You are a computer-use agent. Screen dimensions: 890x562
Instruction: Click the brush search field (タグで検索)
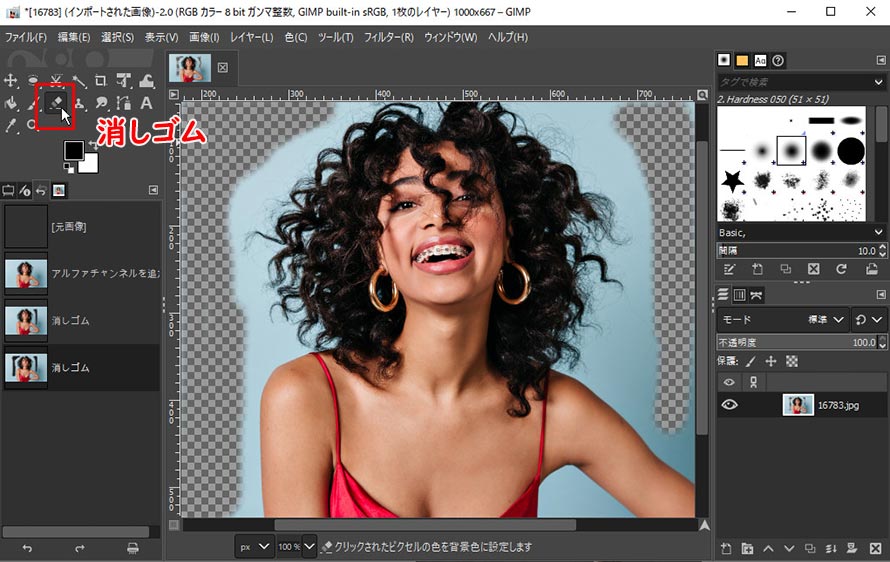(x=795, y=82)
